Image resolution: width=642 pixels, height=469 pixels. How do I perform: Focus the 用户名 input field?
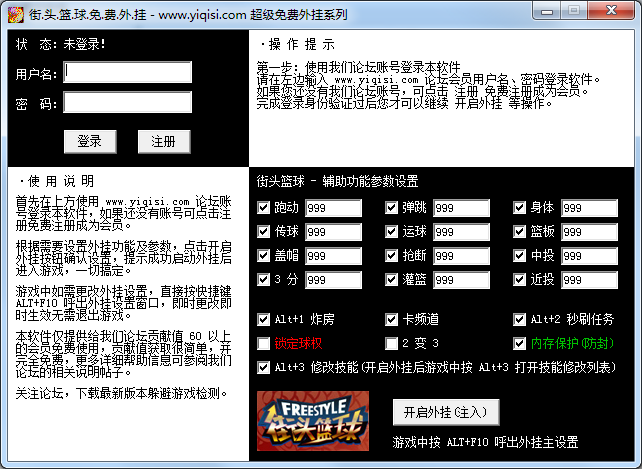click(x=127, y=72)
